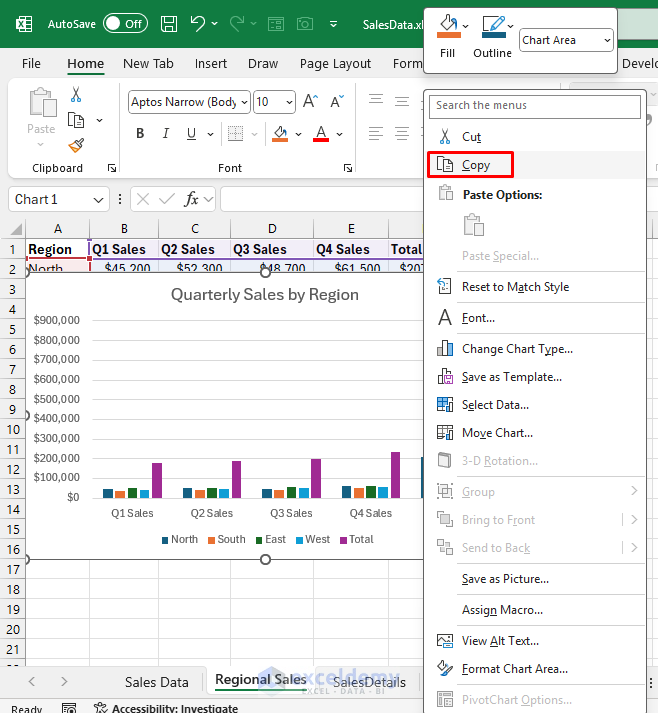Click the Search the menus field

(535, 106)
